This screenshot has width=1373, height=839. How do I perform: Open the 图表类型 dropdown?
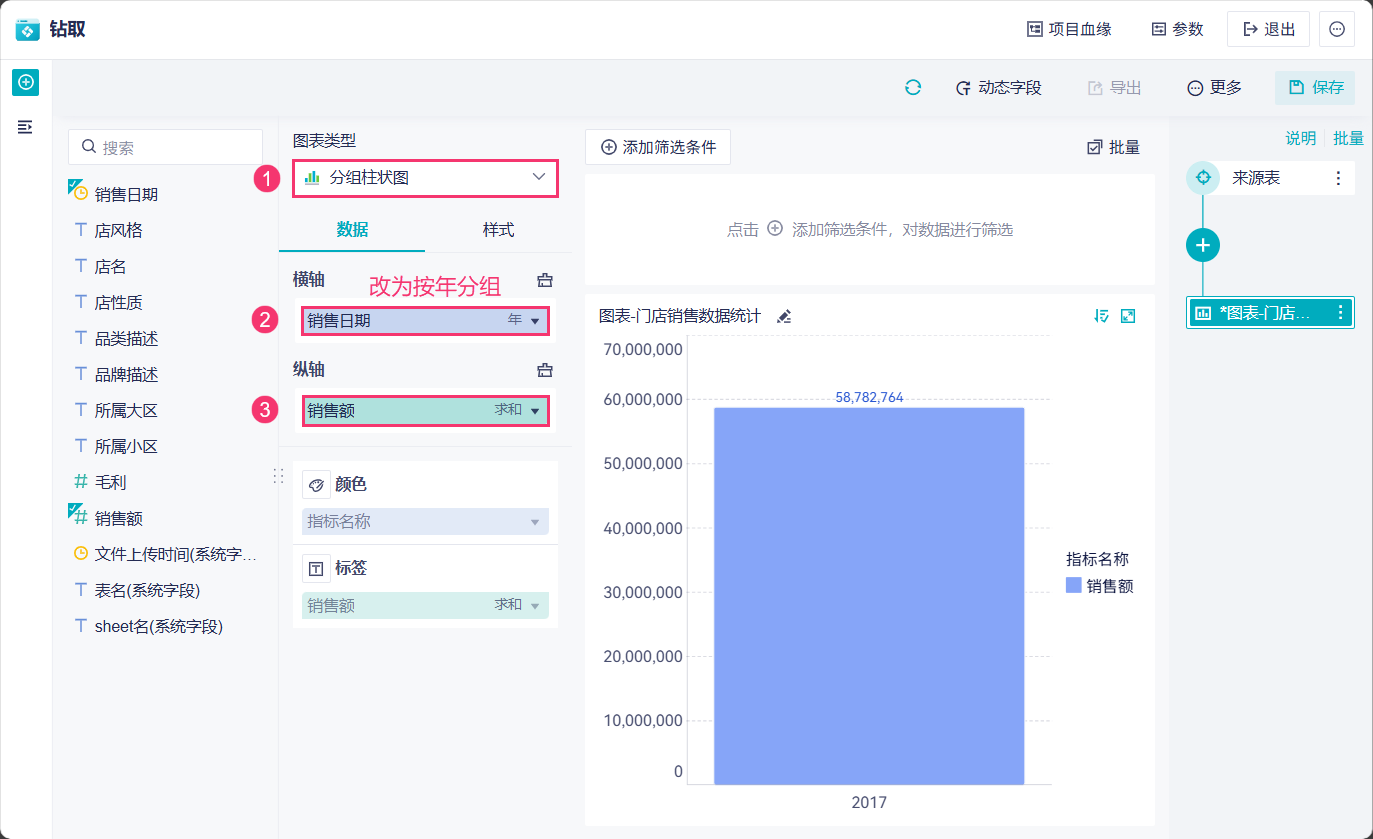coord(425,178)
